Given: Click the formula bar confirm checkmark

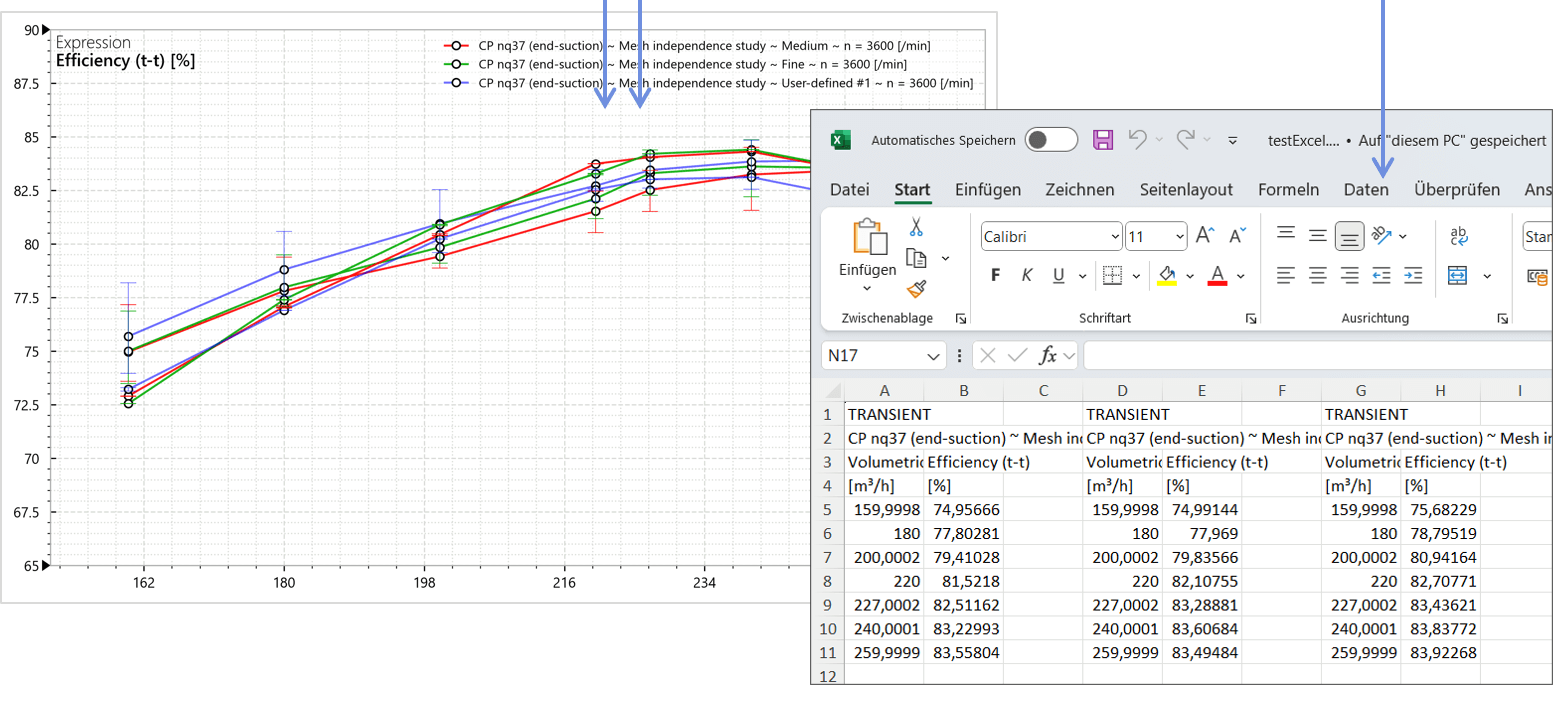Looking at the screenshot, I should [x=1018, y=355].
